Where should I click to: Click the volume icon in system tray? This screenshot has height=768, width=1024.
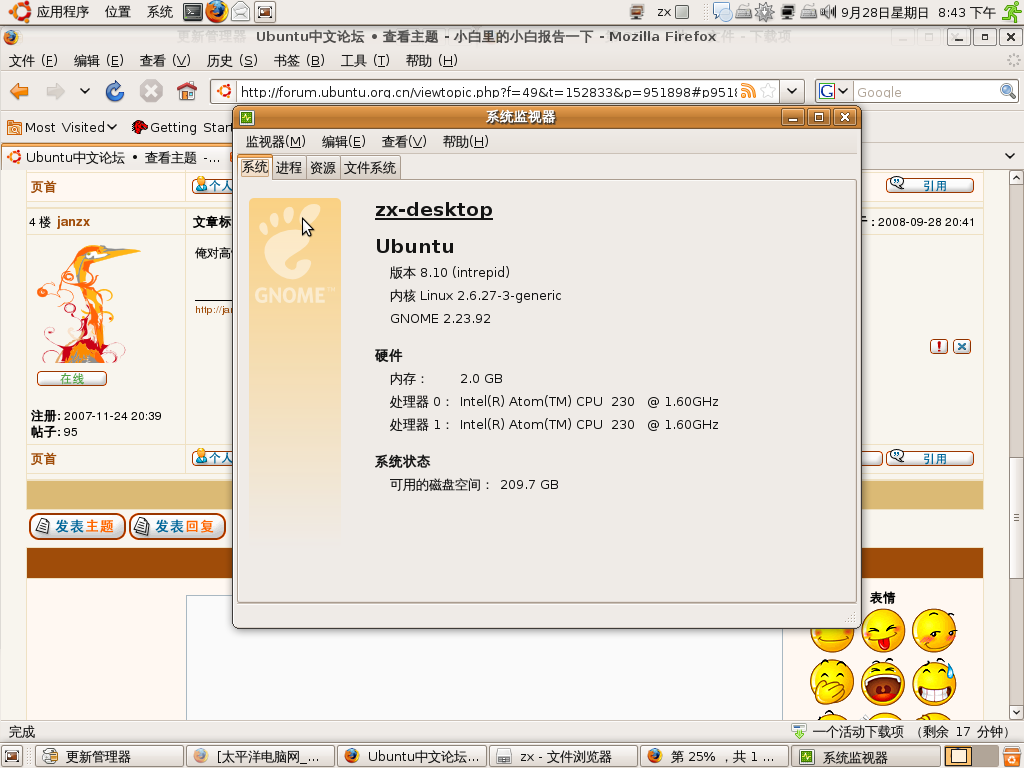[827, 12]
